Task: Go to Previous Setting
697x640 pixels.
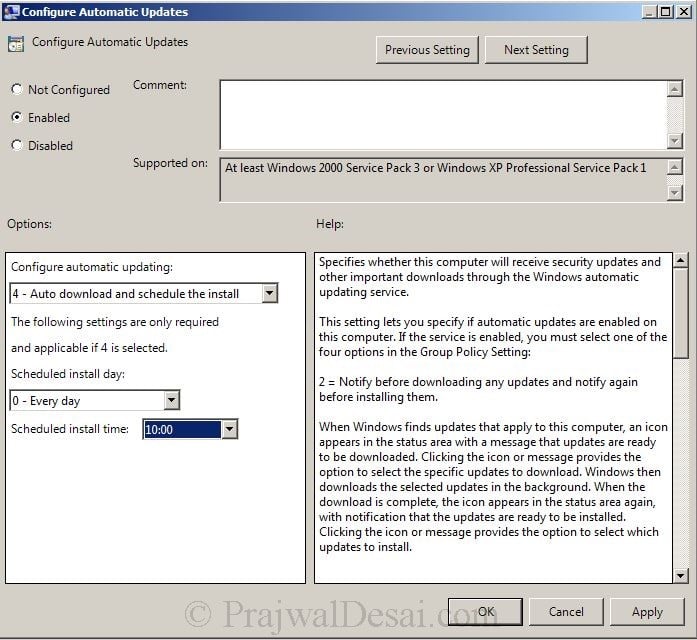Action: tap(427, 50)
